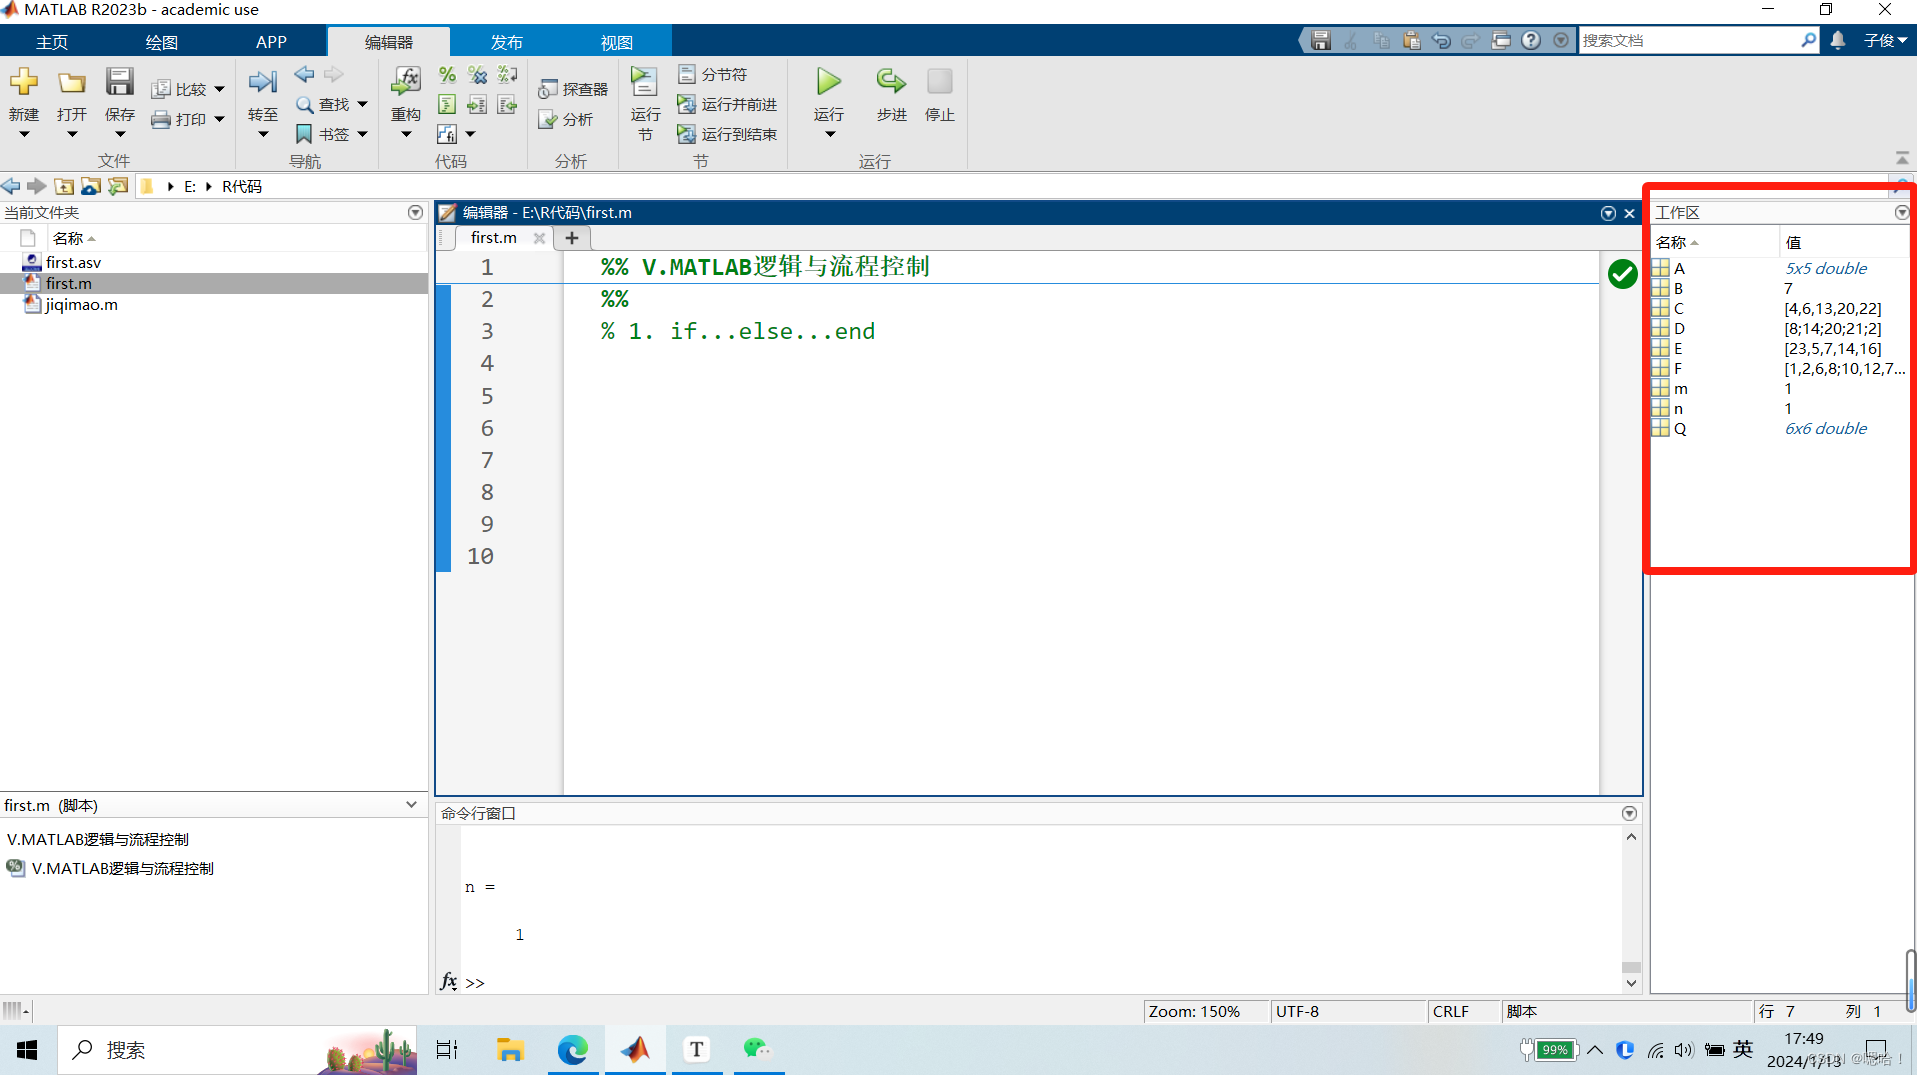Click the comment percent icon
This screenshot has width=1917, height=1075.
tap(447, 75)
